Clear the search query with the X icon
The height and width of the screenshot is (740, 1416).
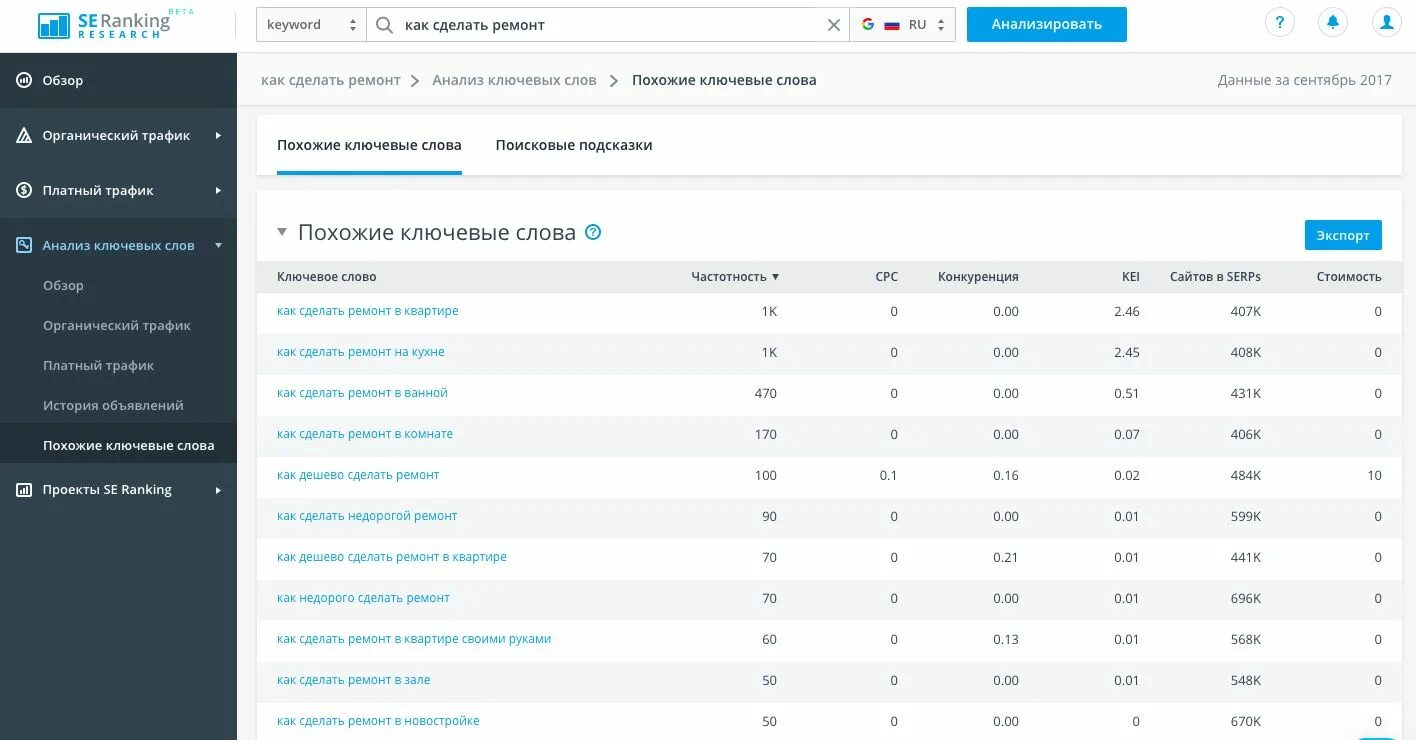(x=833, y=25)
